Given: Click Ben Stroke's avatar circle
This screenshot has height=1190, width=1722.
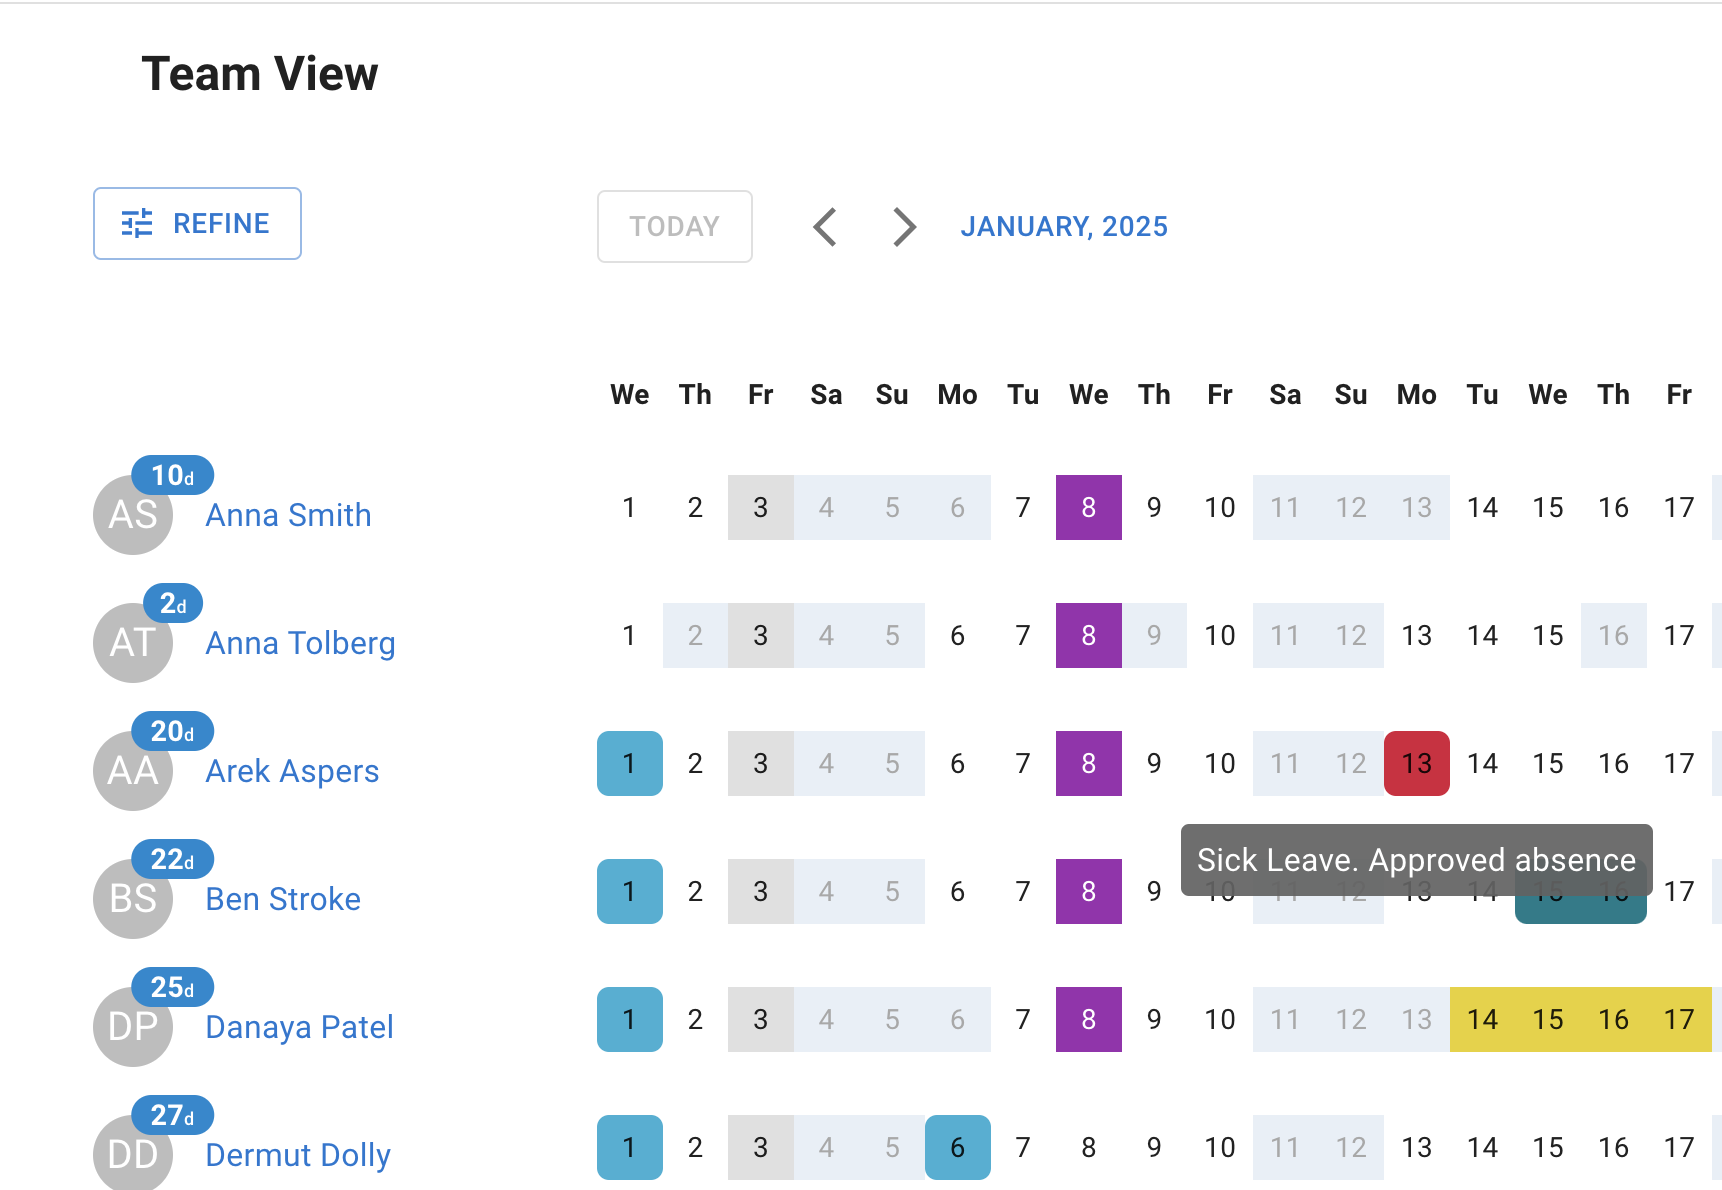Looking at the screenshot, I should pyautogui.click(x=132, y=899).
